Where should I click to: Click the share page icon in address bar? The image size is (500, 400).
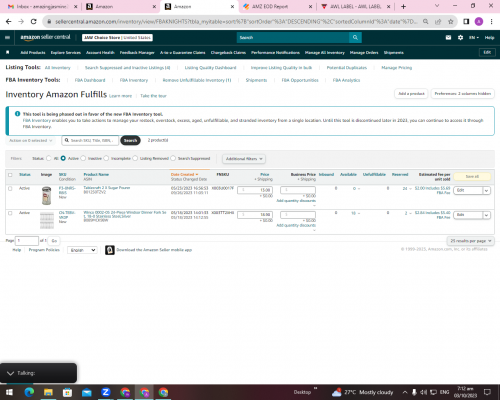(438, 21)
